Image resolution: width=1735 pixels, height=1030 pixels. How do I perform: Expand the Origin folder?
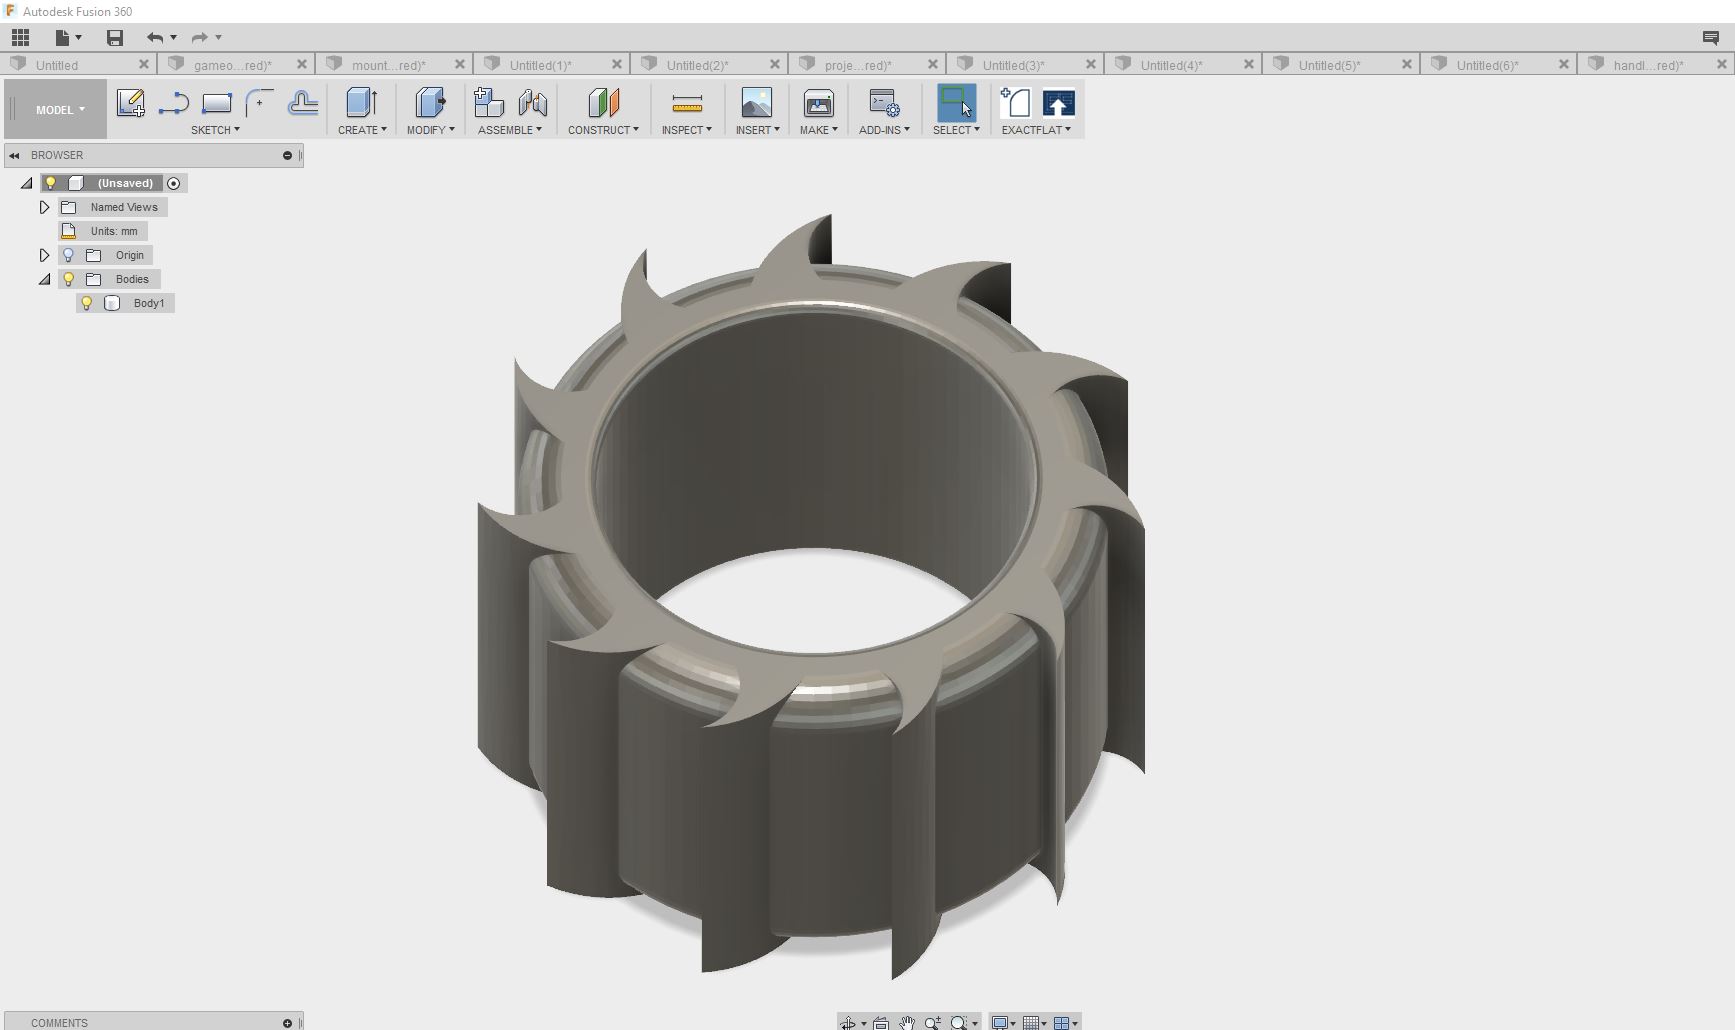pos(44,255)
